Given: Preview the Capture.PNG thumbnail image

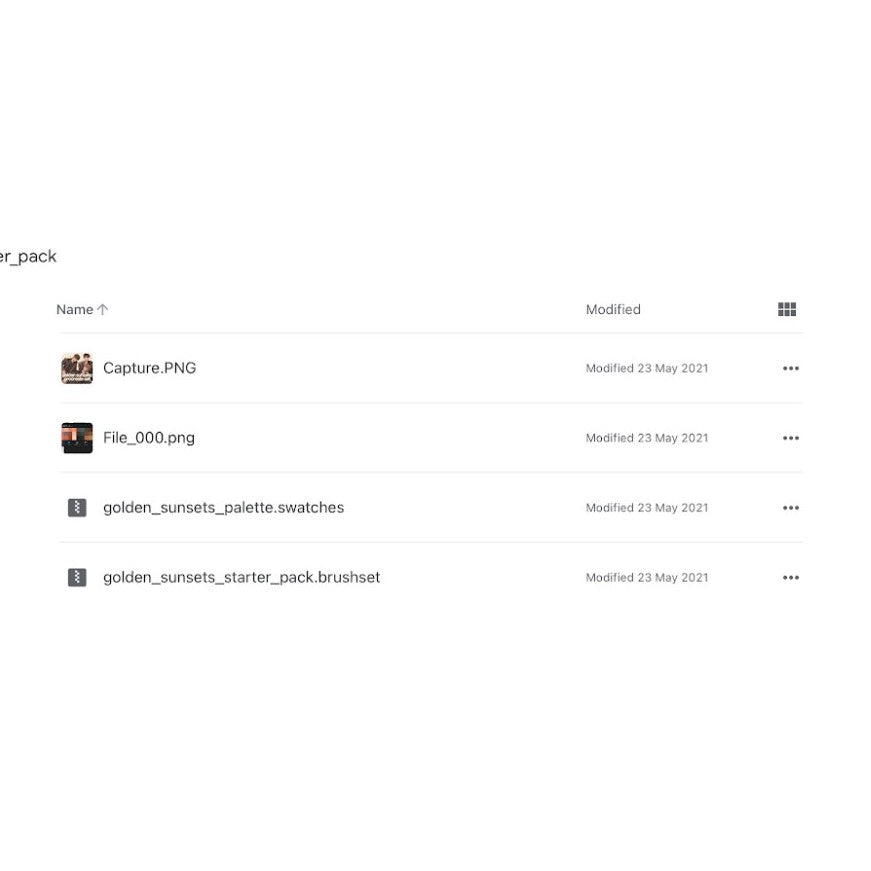Looking at the screenshot, I should click(x=77, y=368).
